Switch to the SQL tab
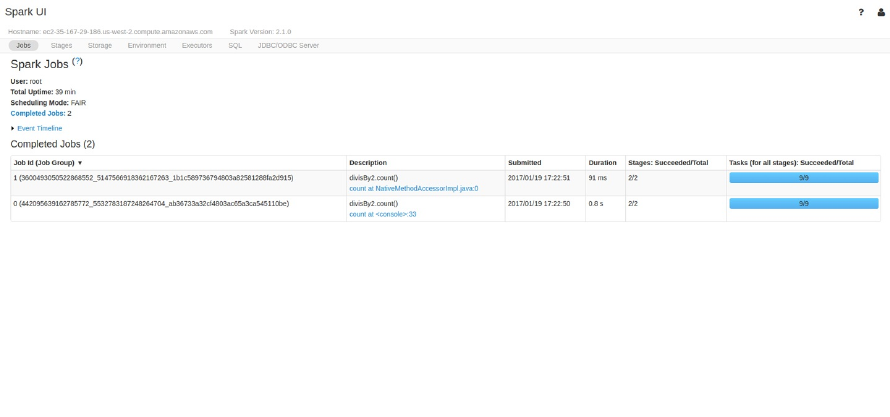890x417 pixels. click(235, 45)
